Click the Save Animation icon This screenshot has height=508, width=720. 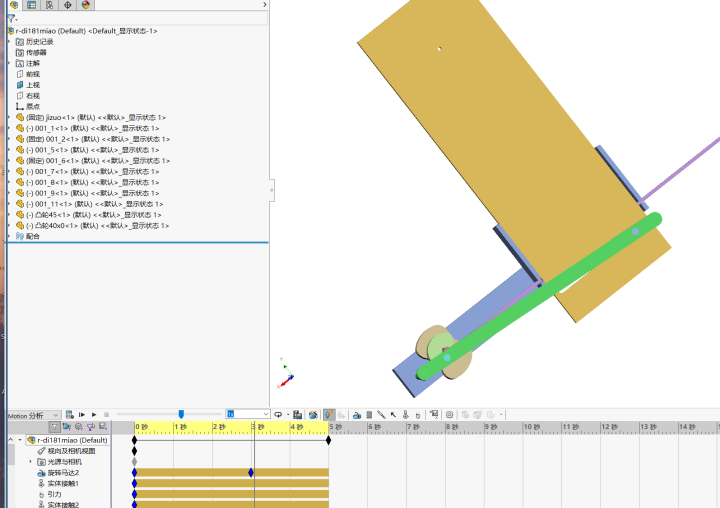(x=299, y=414)
